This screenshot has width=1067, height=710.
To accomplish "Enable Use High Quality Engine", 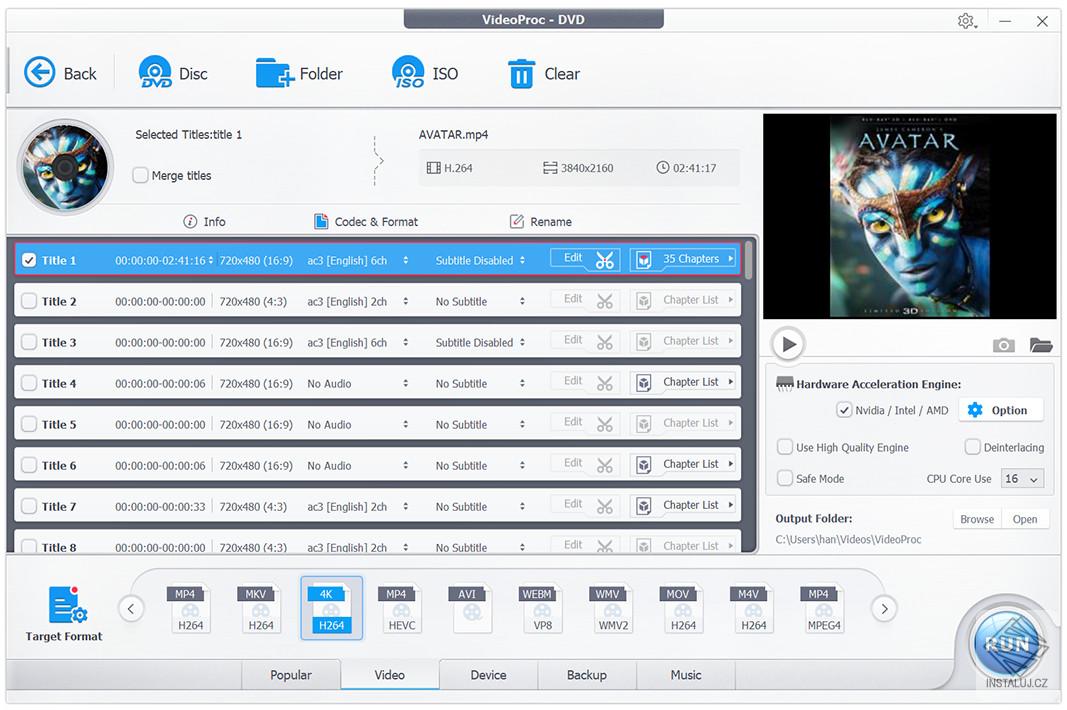I will [785, 447].
